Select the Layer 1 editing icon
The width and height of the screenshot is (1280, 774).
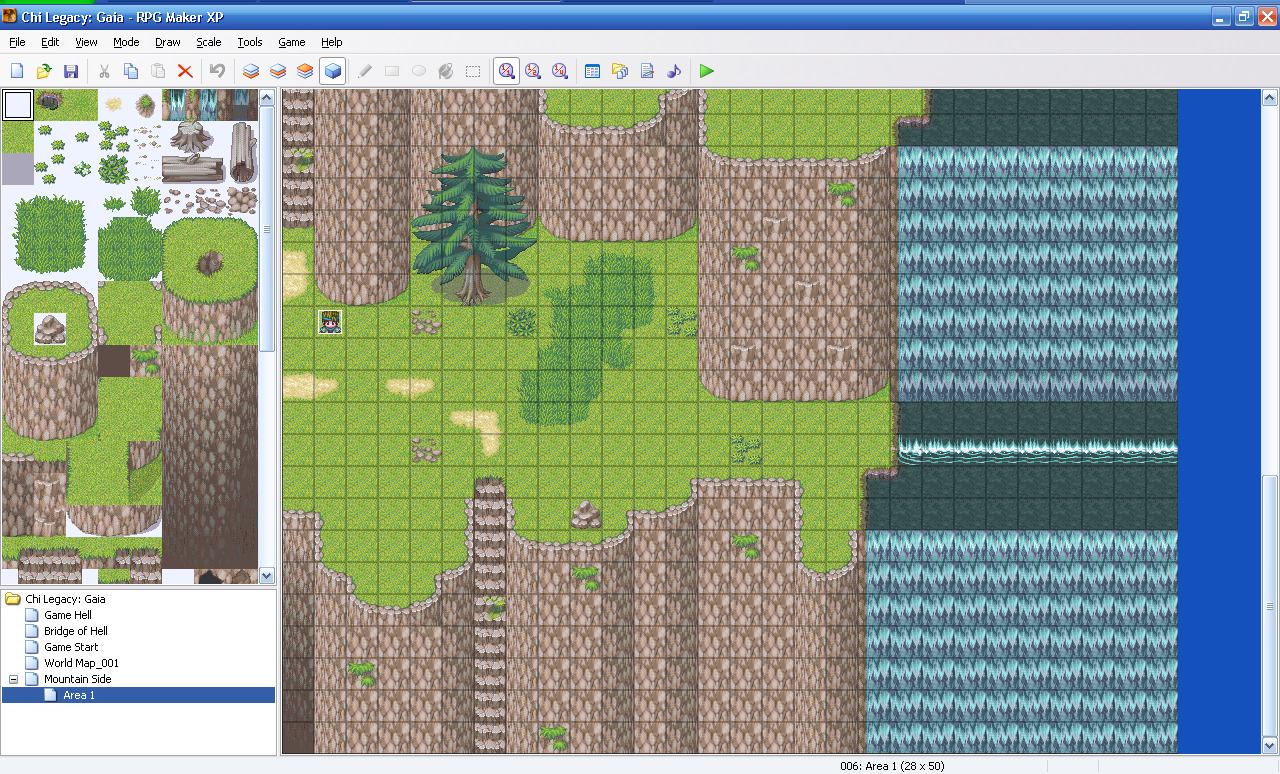[251, 71]
